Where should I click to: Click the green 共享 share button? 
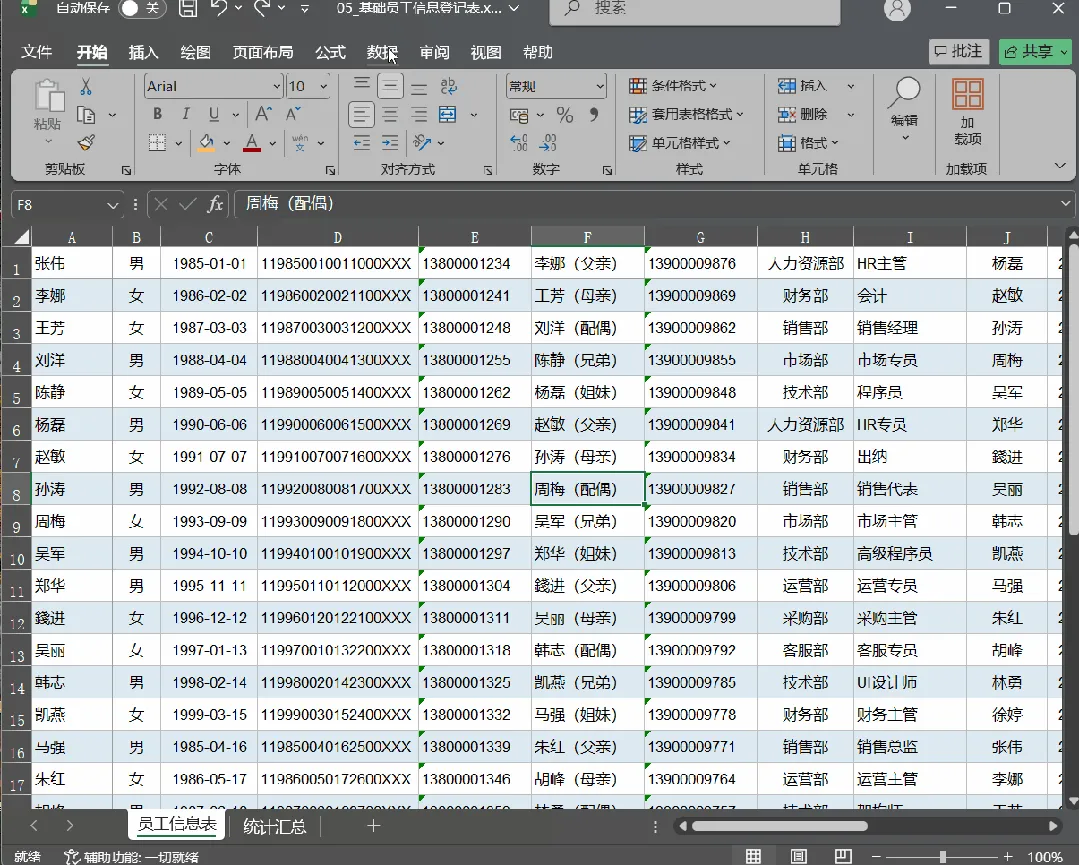coord(1035,52)
